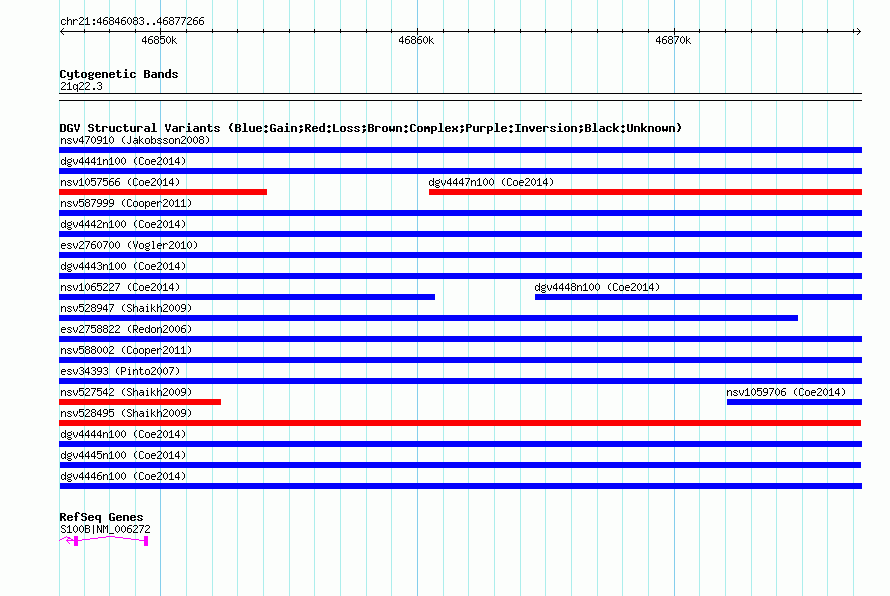Click the esv34393 (Pinto2007) label
The height and width of the screenshot is (596, 890).
[x=120, y=371]
